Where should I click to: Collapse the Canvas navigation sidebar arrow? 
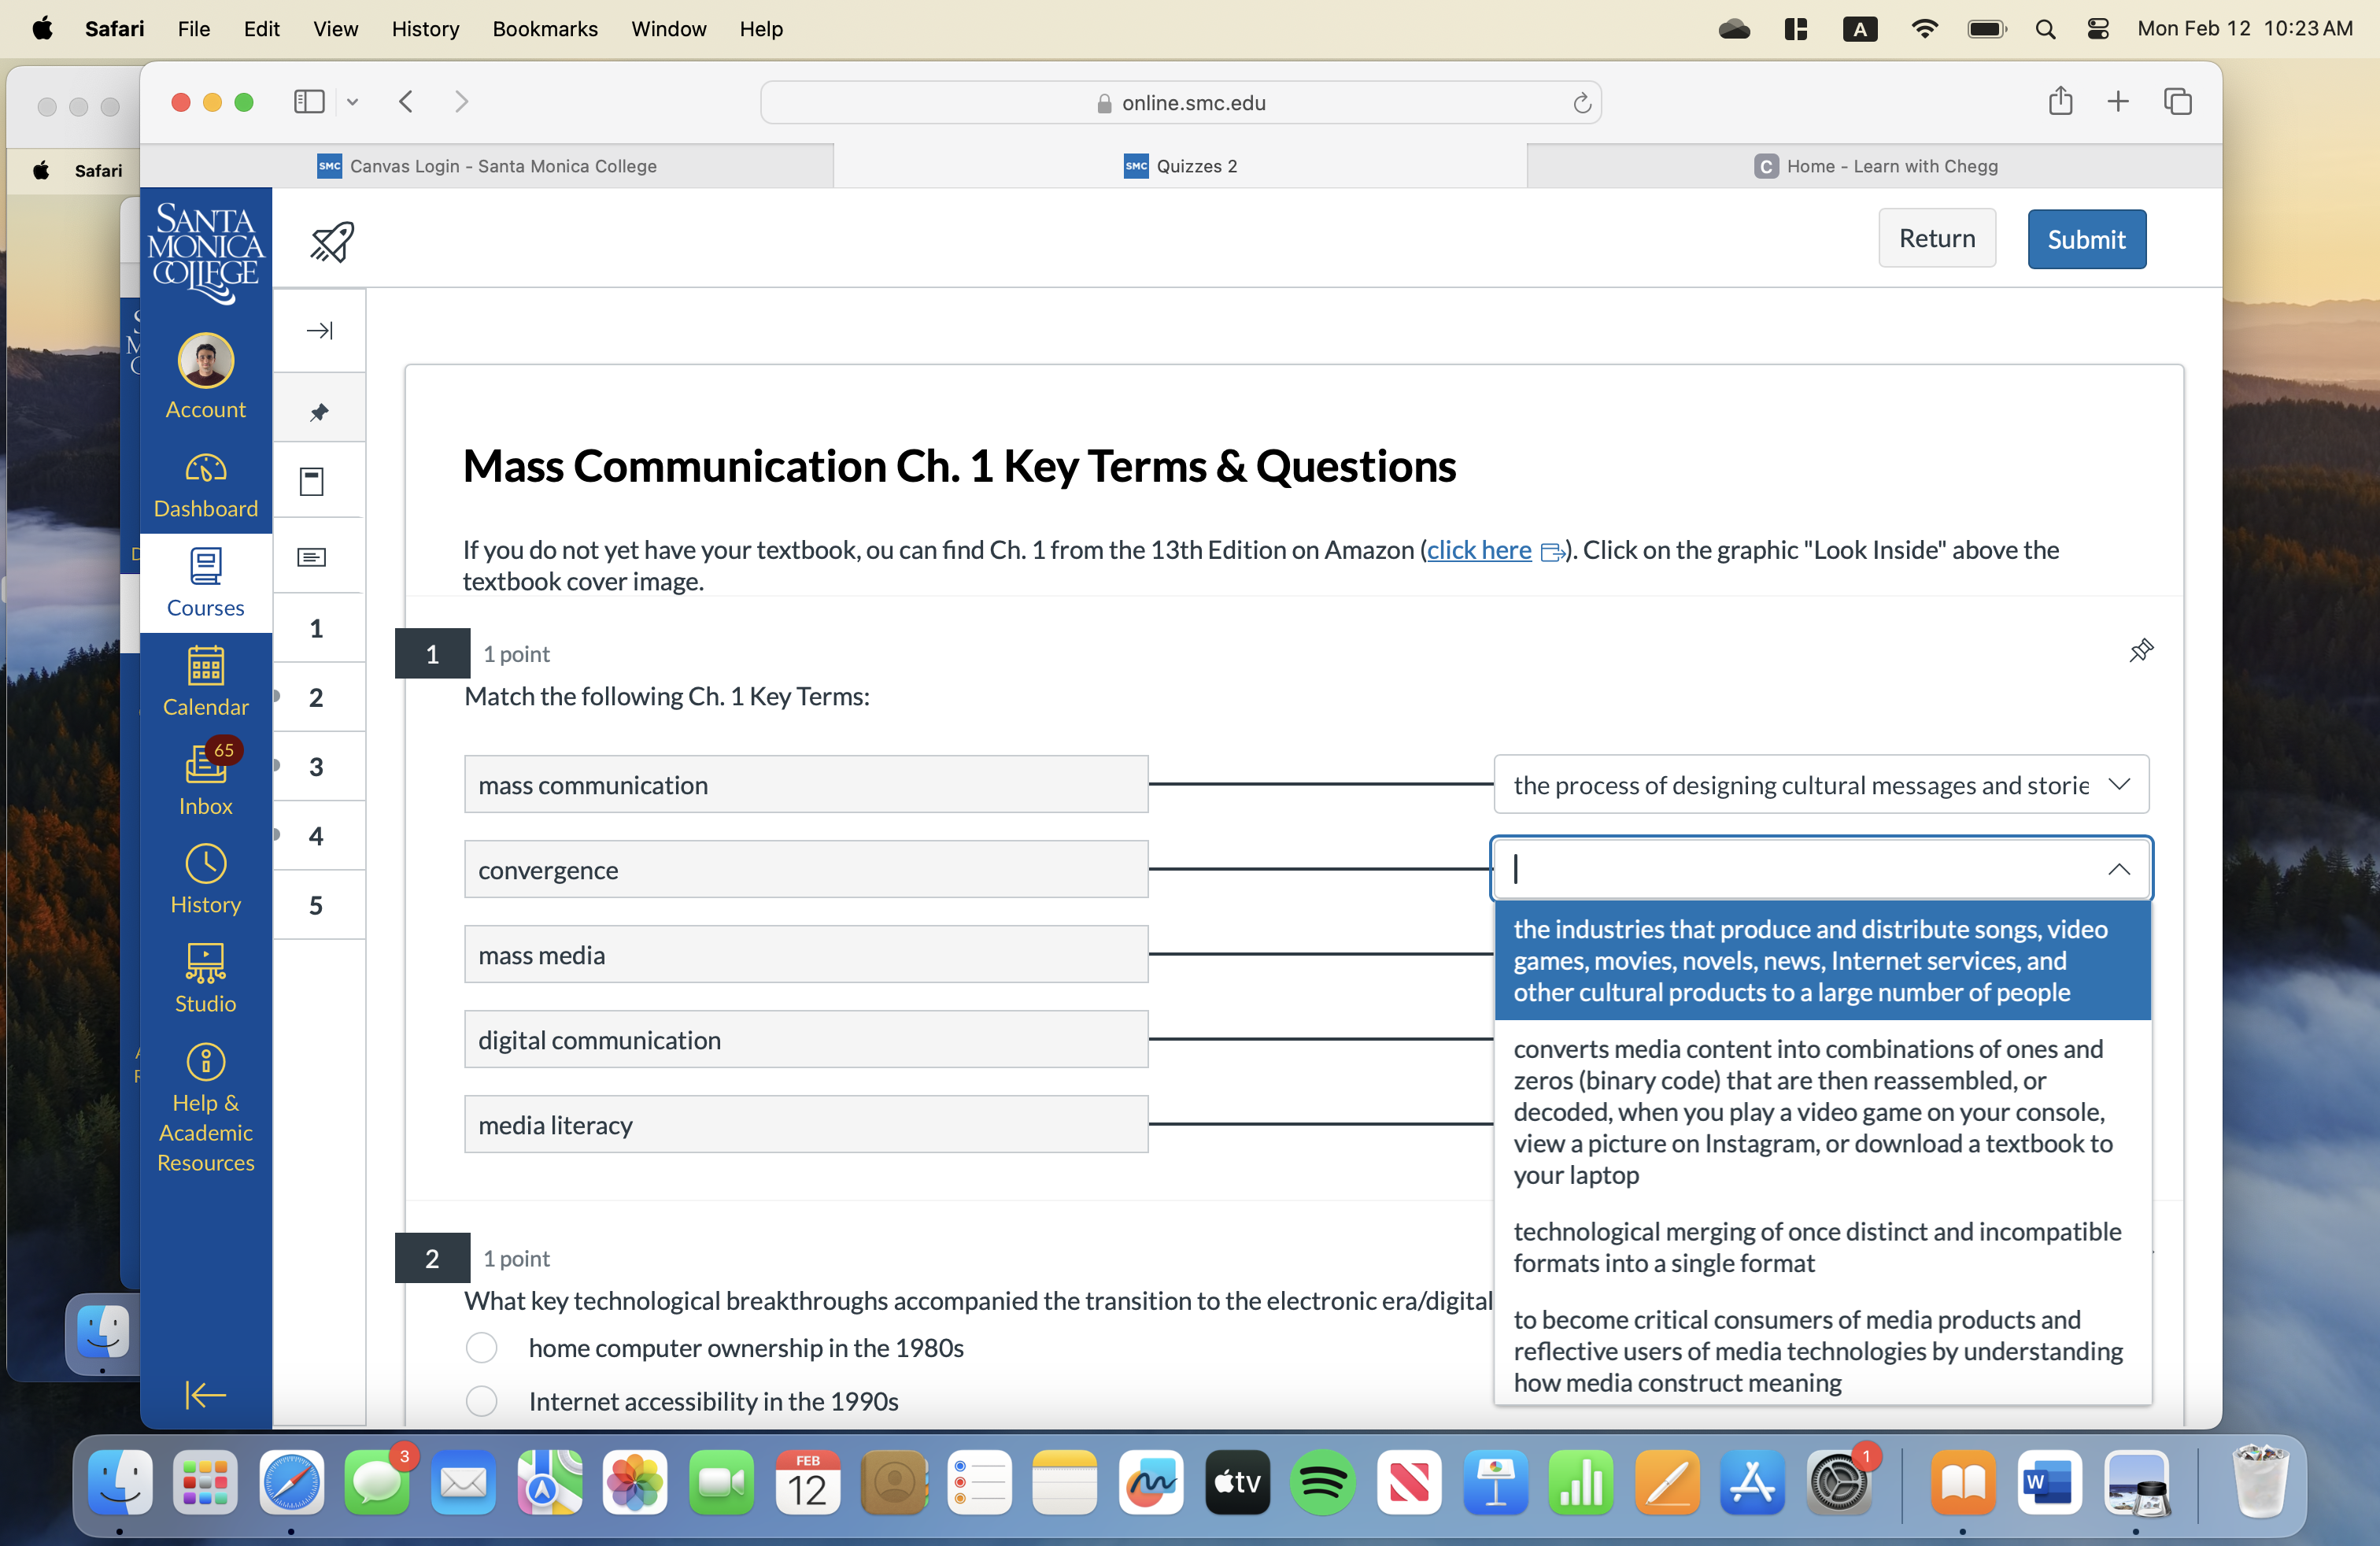pyautogui.click(x=205, y=1394)
